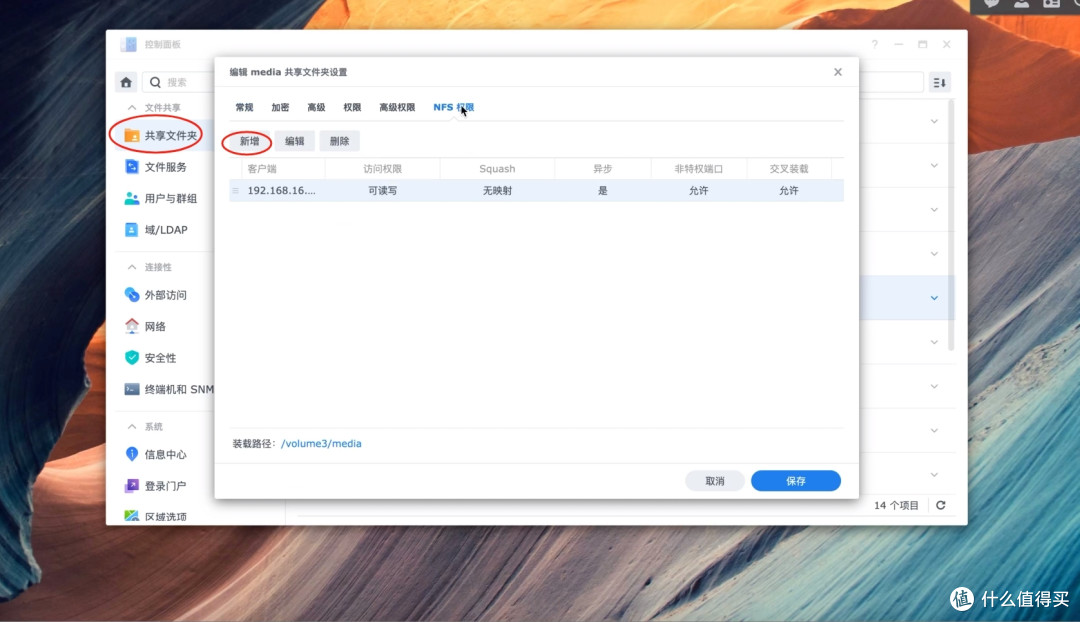Open Info Center (信息中心)
This screenshot has height=622, width=1080.
[156, 454]
